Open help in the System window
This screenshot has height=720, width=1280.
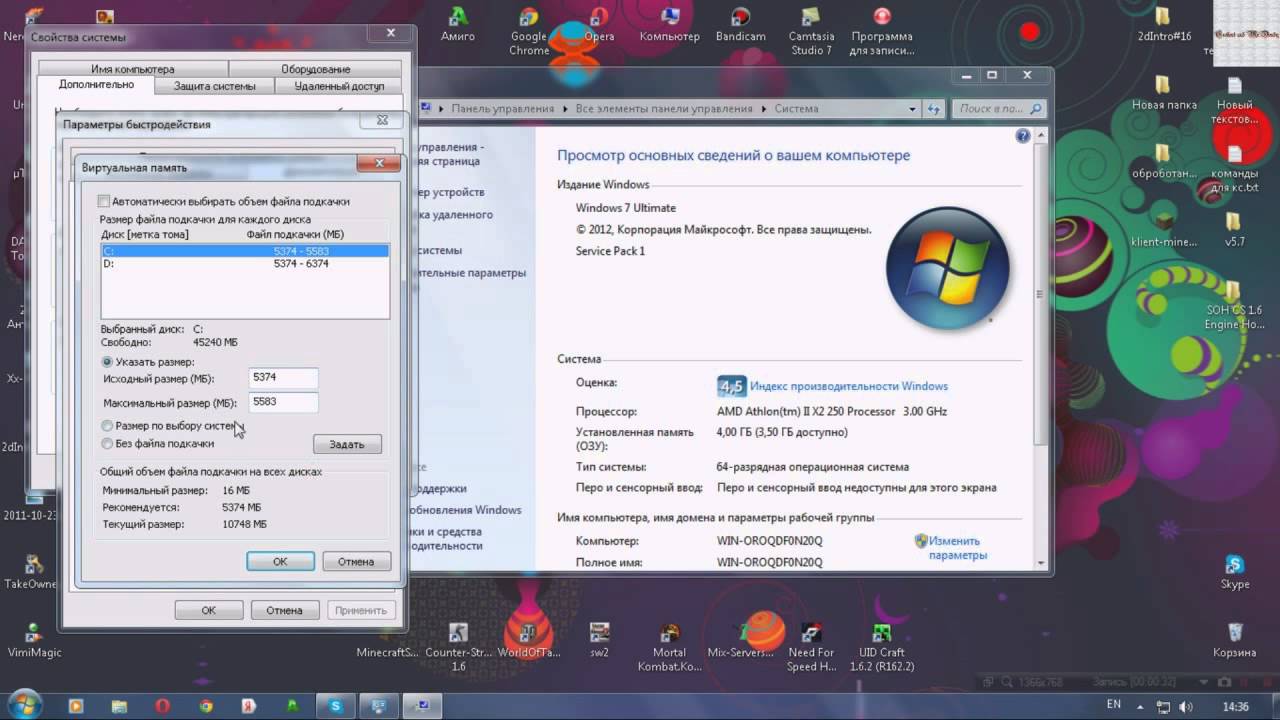[x=1023, y=136]
